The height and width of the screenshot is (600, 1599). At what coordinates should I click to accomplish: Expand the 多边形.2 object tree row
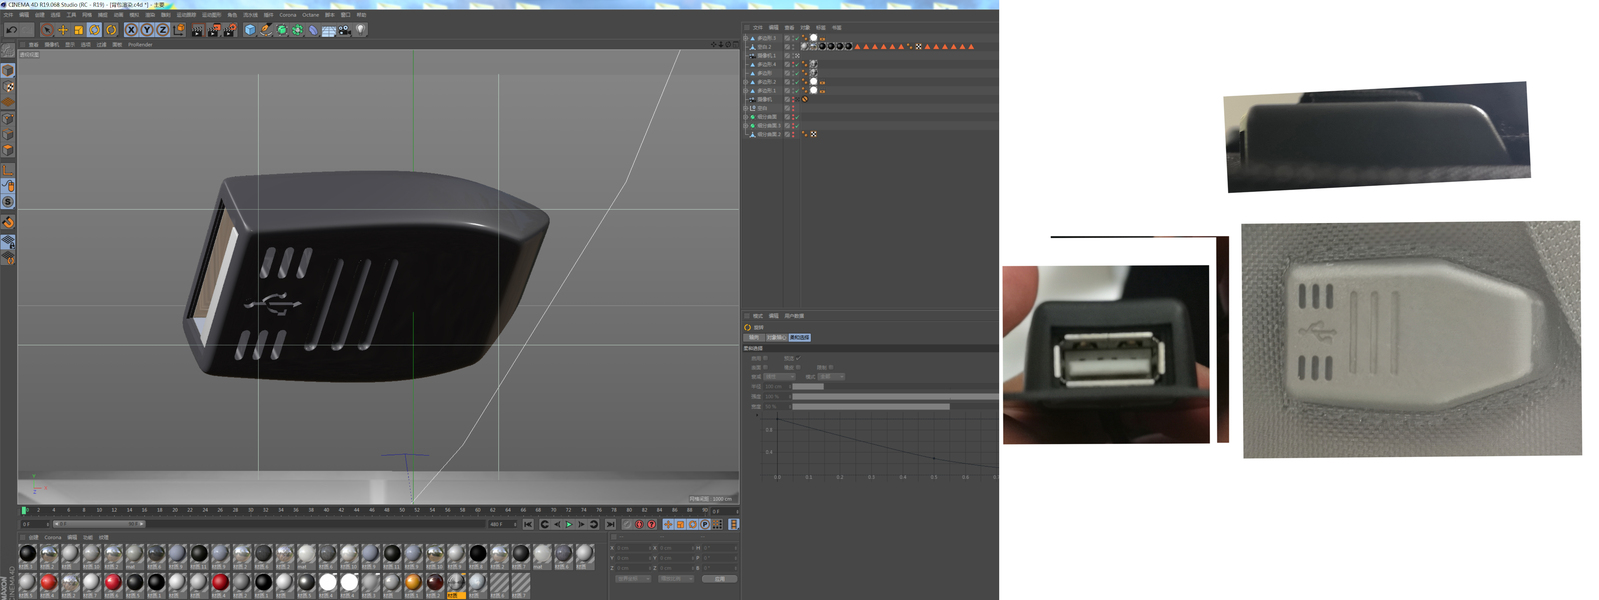pos(745,82)
